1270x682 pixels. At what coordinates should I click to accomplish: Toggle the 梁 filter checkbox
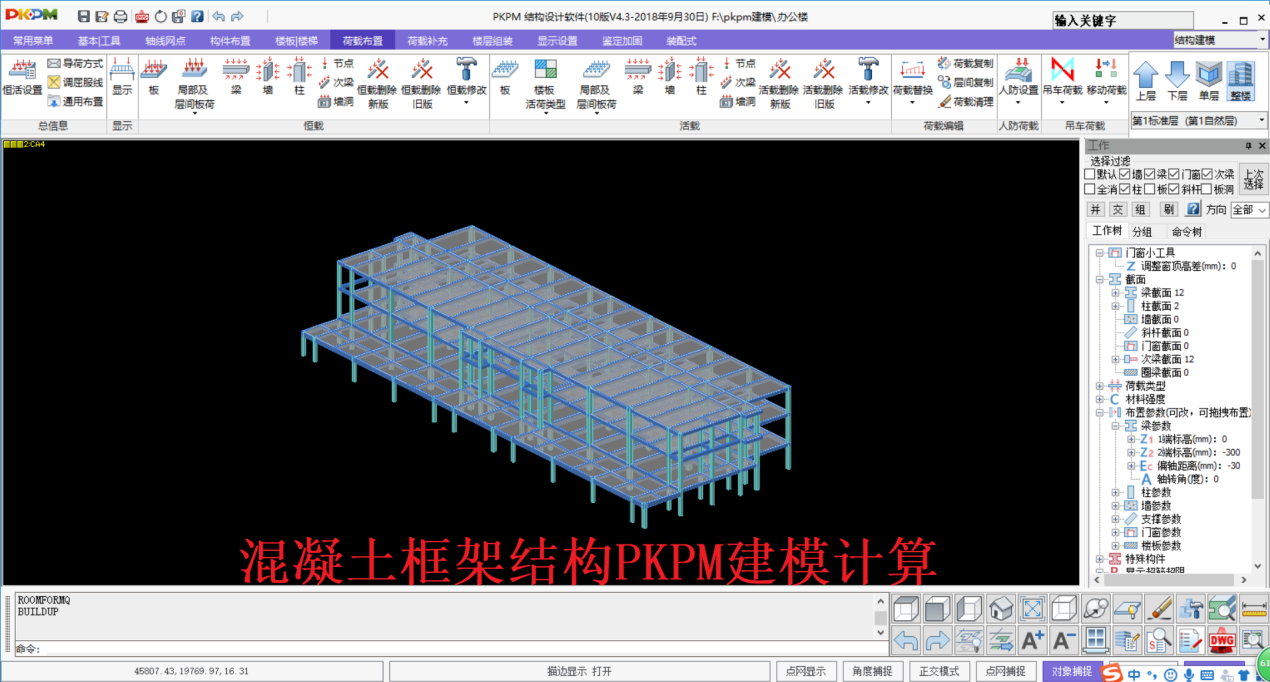(x=1150, y=174)
